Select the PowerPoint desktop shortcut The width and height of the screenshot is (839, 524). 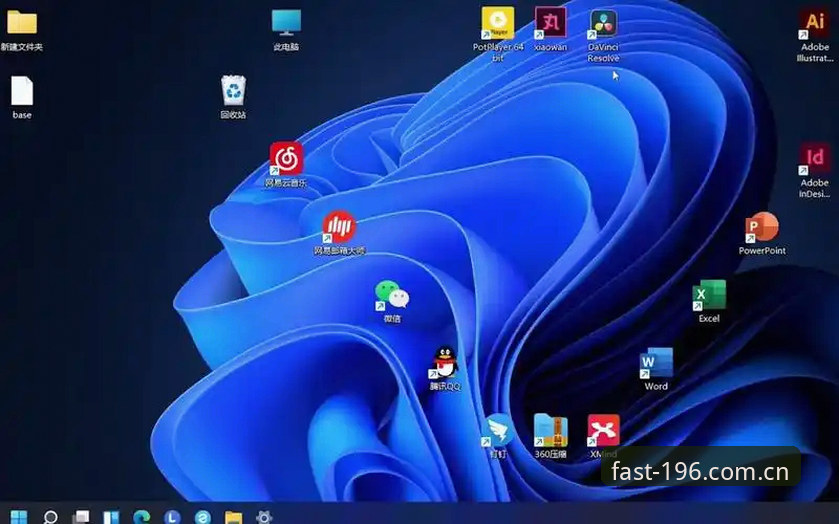pyautogui.click(x=762, y=227)
